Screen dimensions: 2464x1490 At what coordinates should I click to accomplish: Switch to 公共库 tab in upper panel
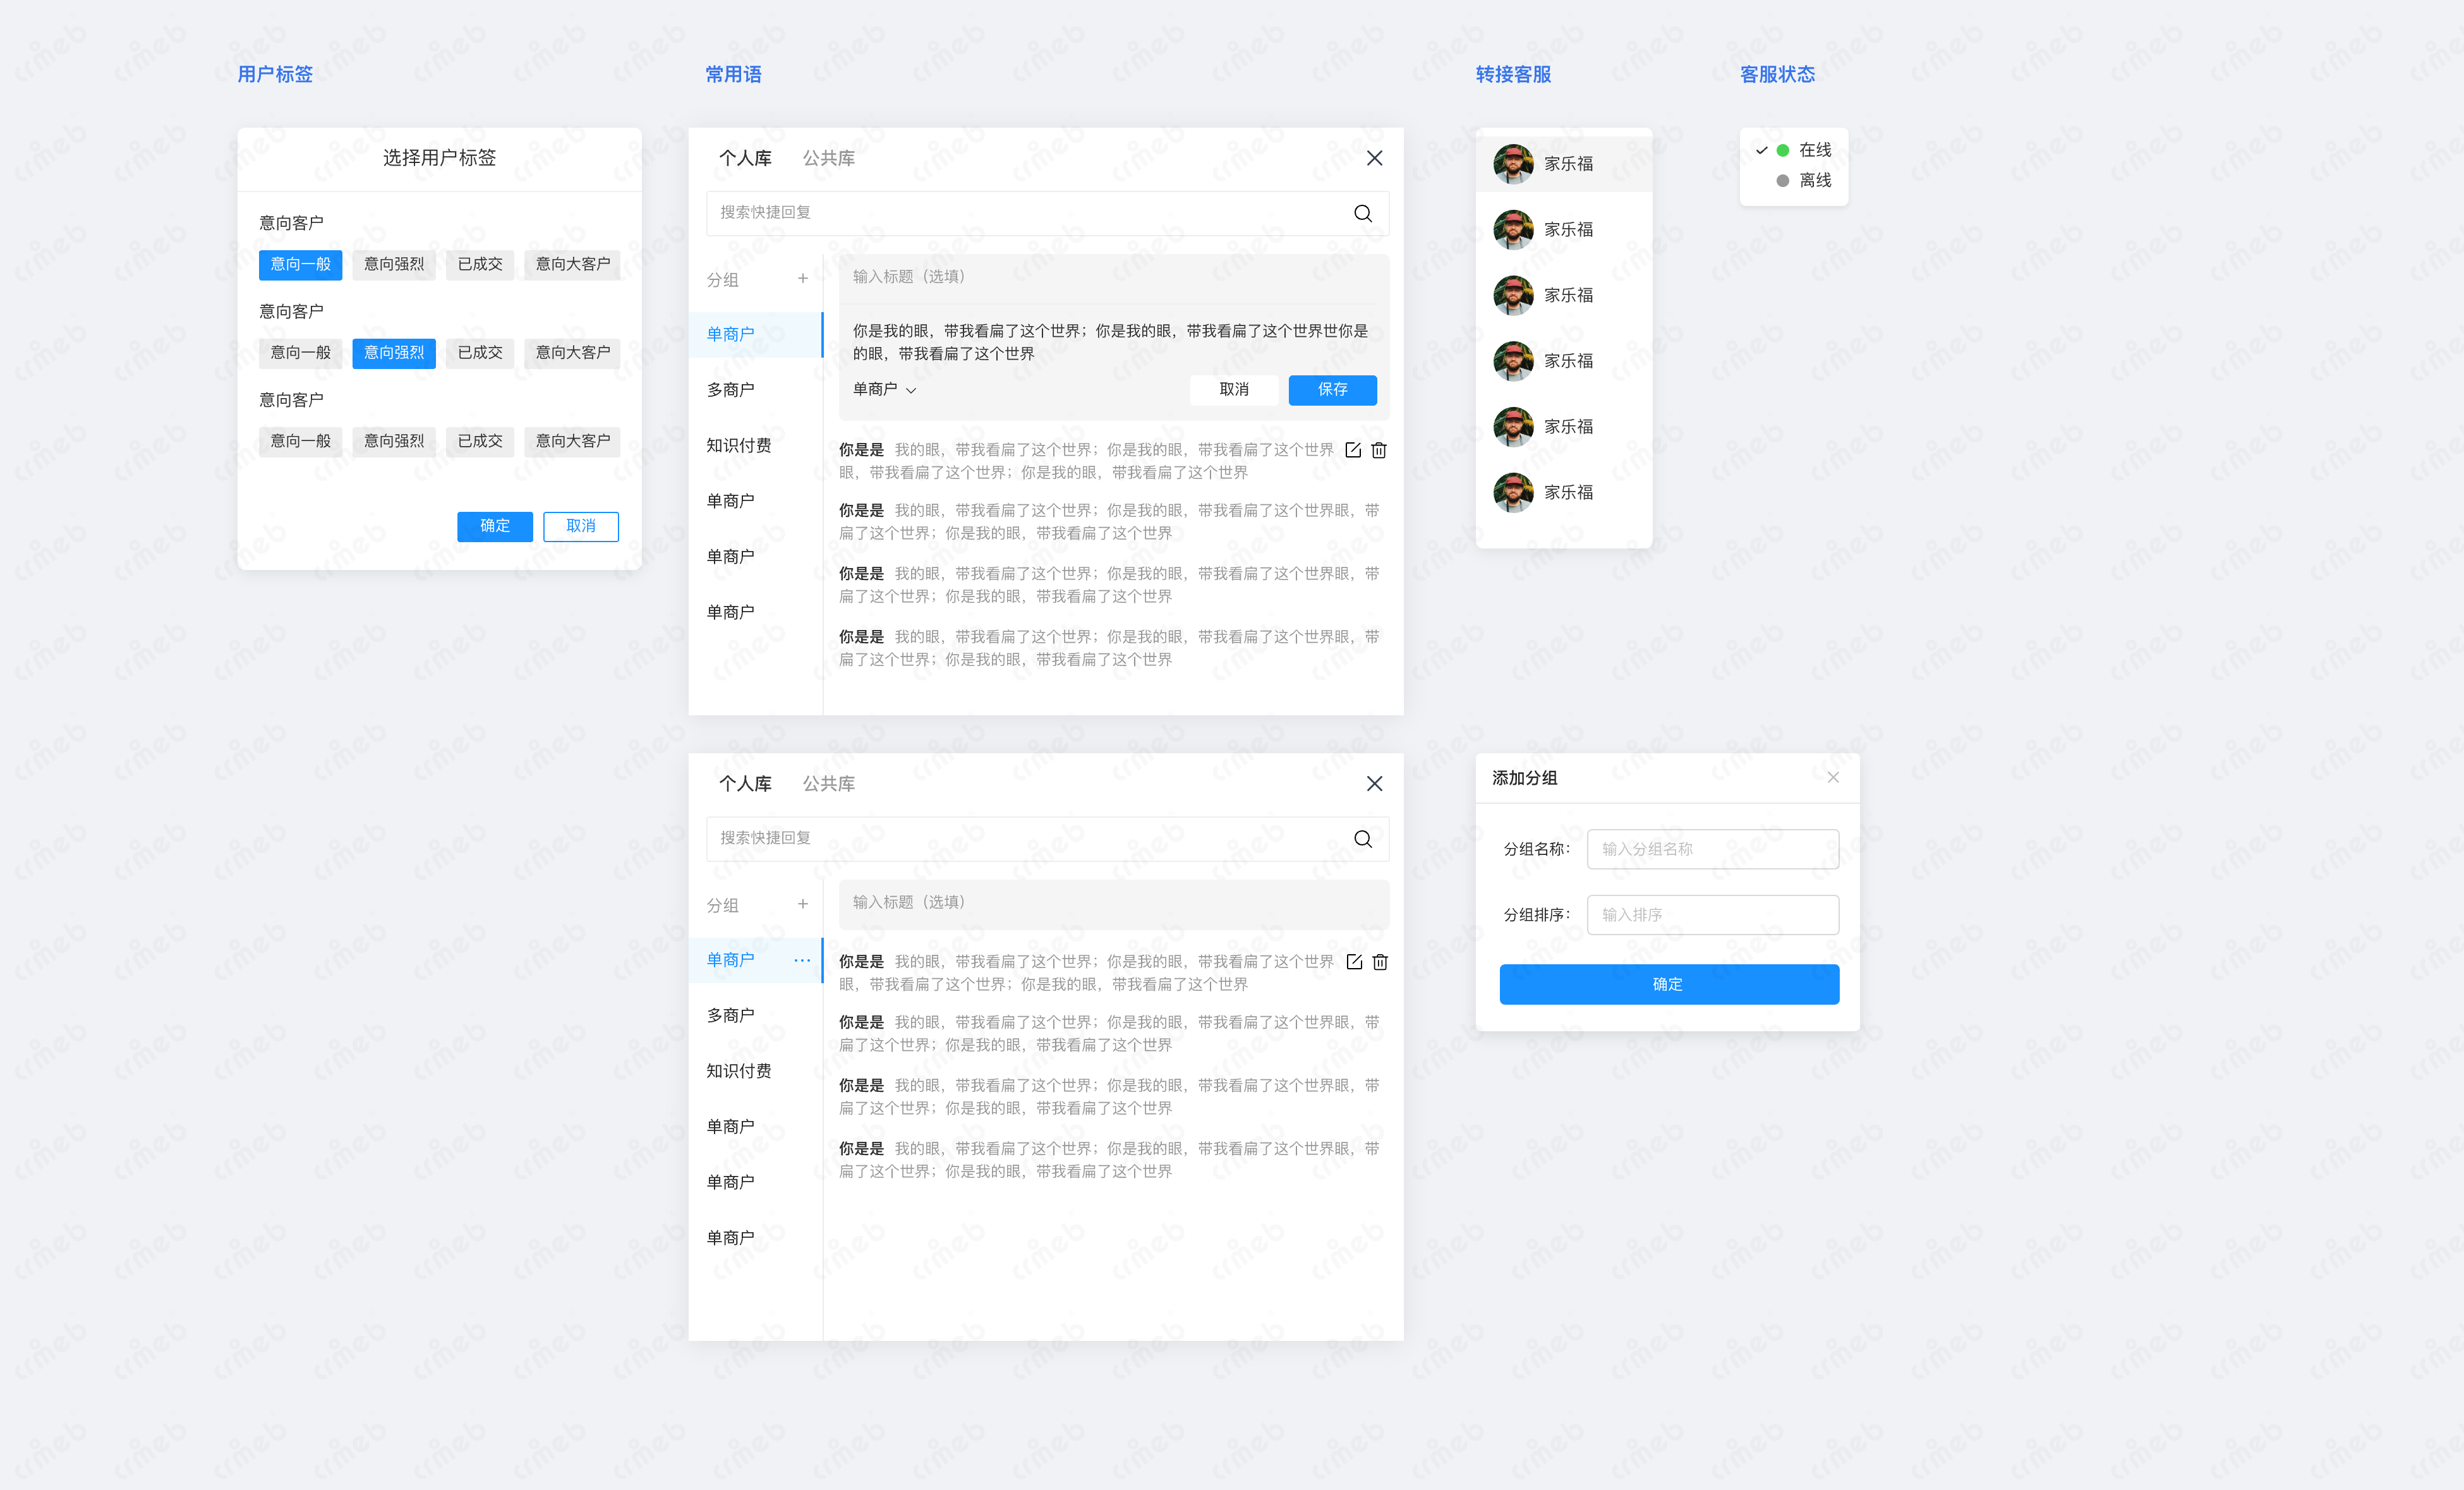point(828,158)
